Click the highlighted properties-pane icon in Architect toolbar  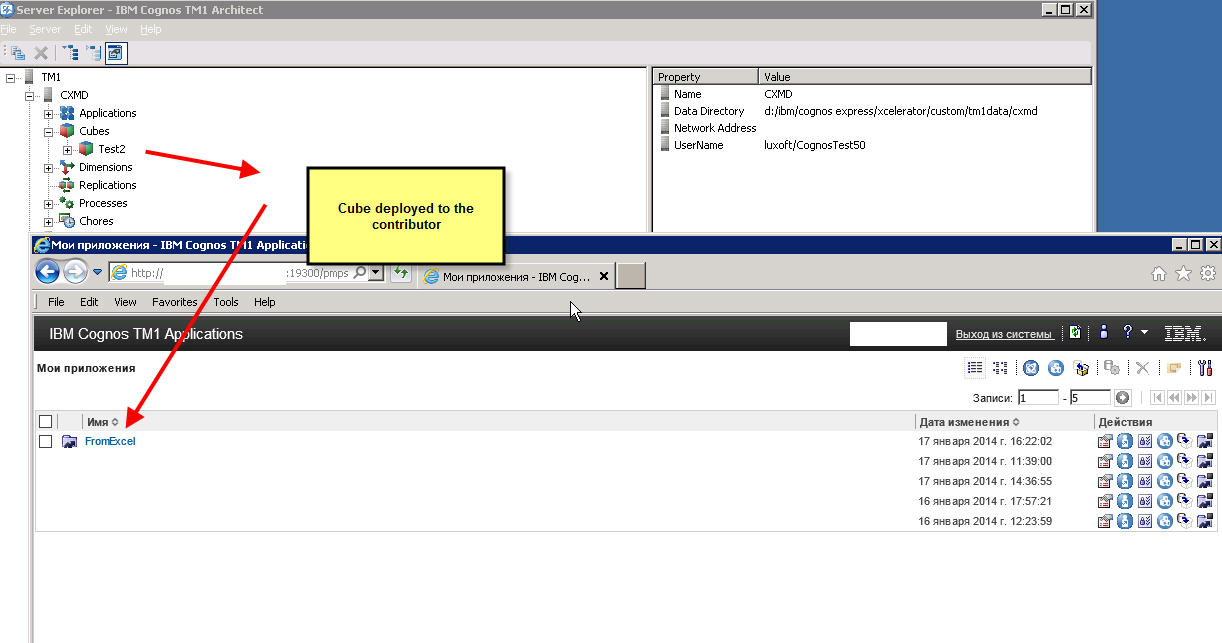116,53
